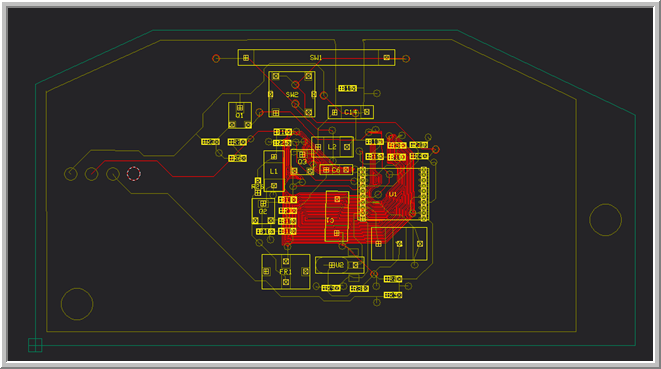The height and width of the screenshot is (369, 661).
Task: Select the SW2 square switch footprint
Action: tap(292, 94)
